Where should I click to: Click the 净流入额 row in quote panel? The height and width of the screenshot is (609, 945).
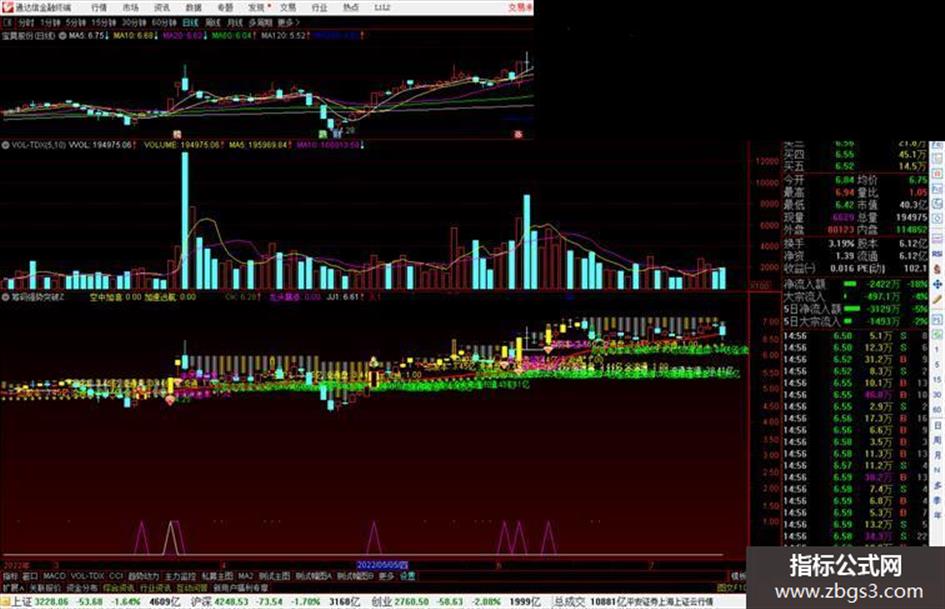coord(855,283)
